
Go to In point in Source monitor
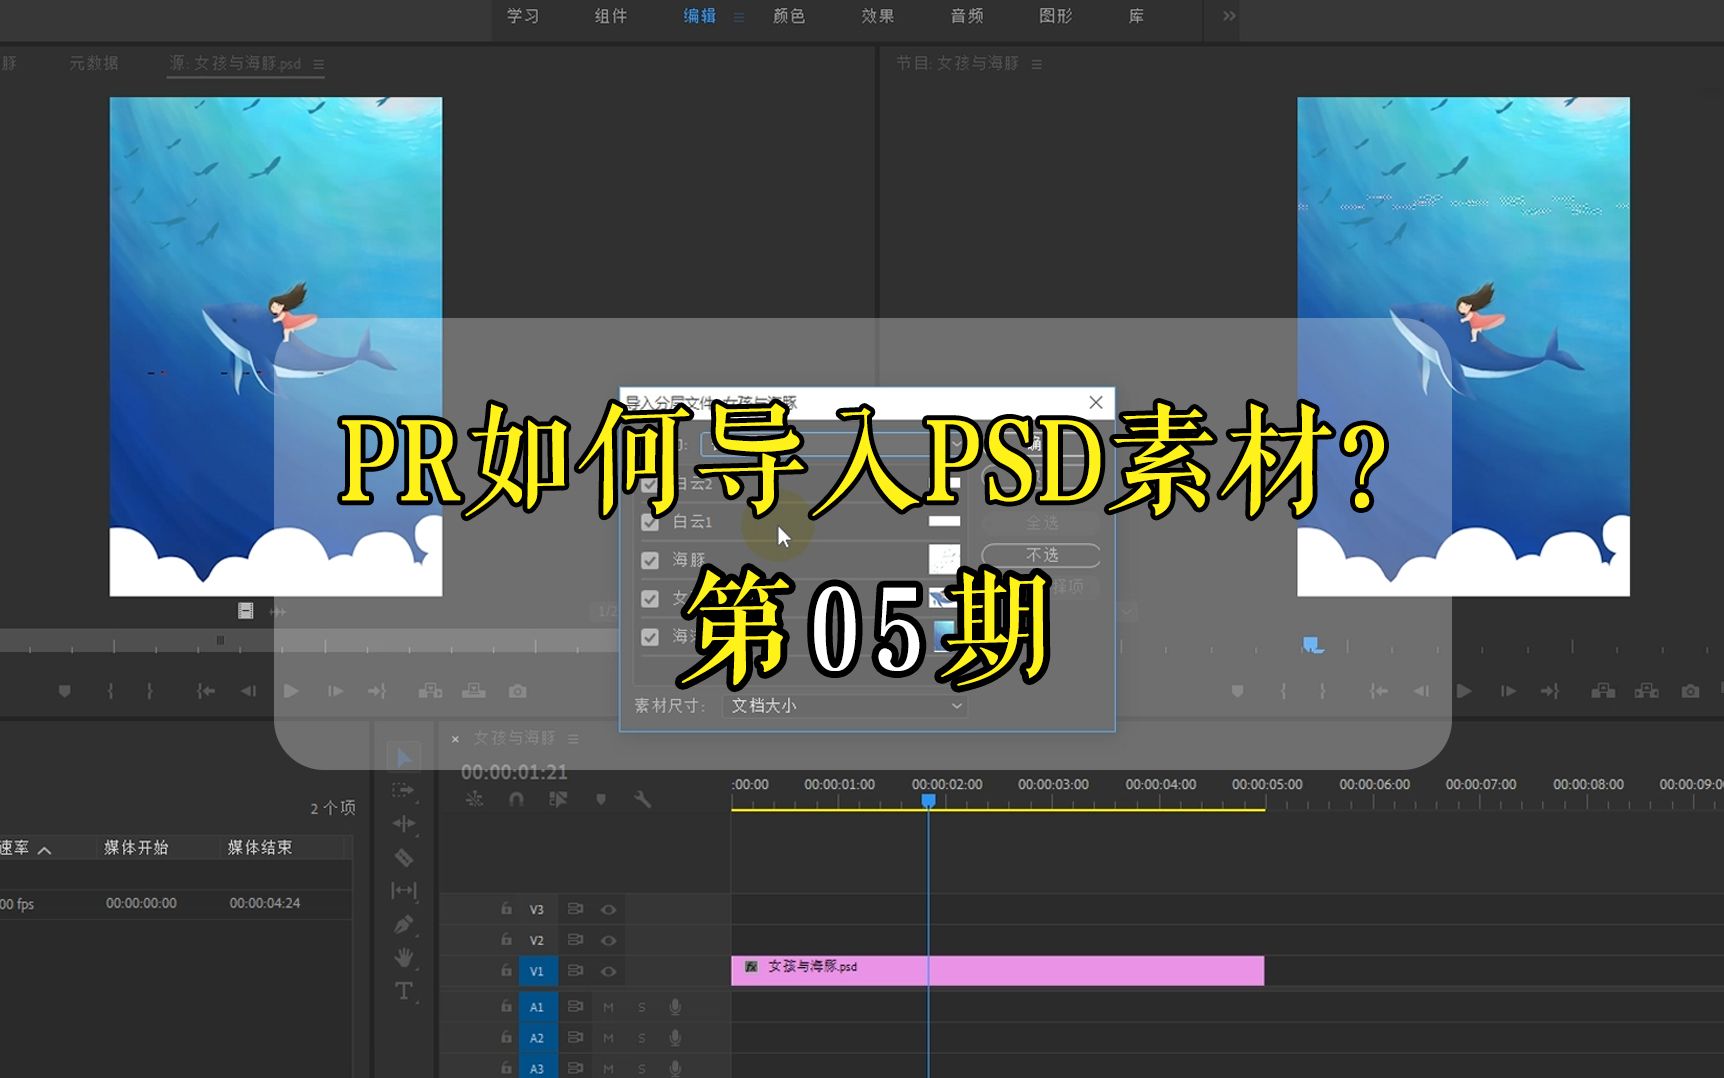pyautogui.click(x=205, y=691)
